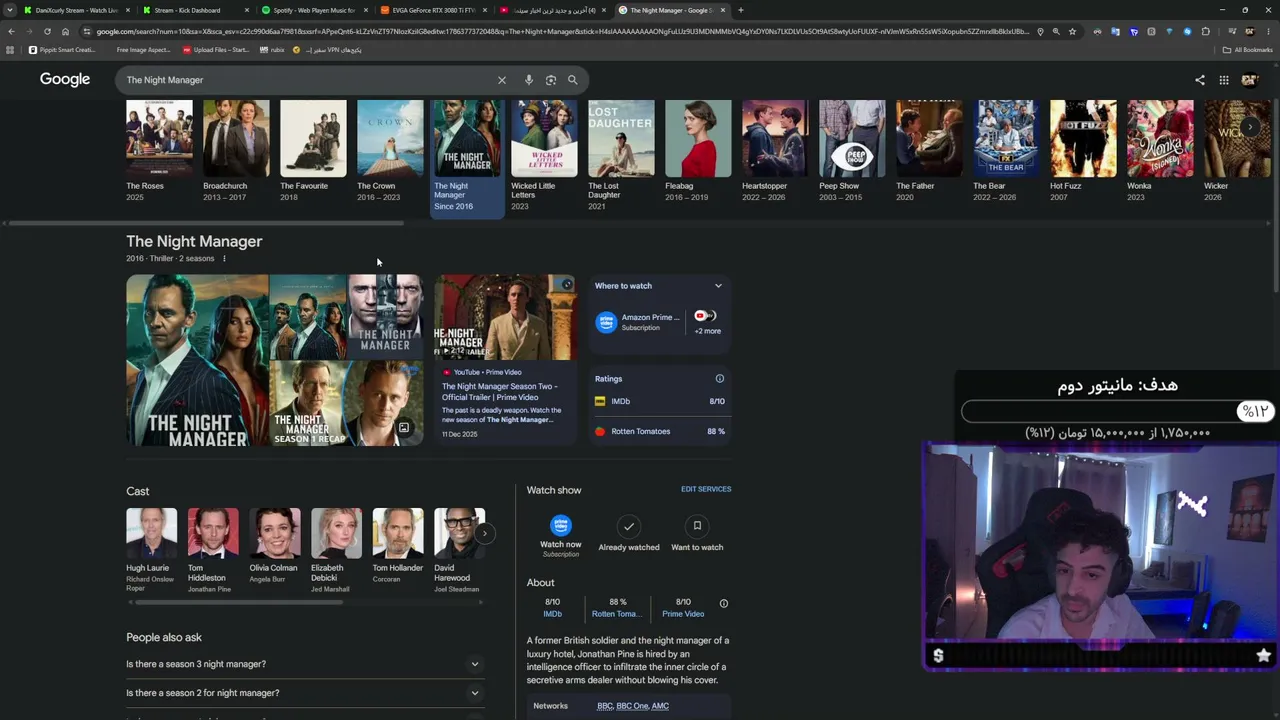
Task: Start a voice search with the microphone
Action: click(529, 80)
